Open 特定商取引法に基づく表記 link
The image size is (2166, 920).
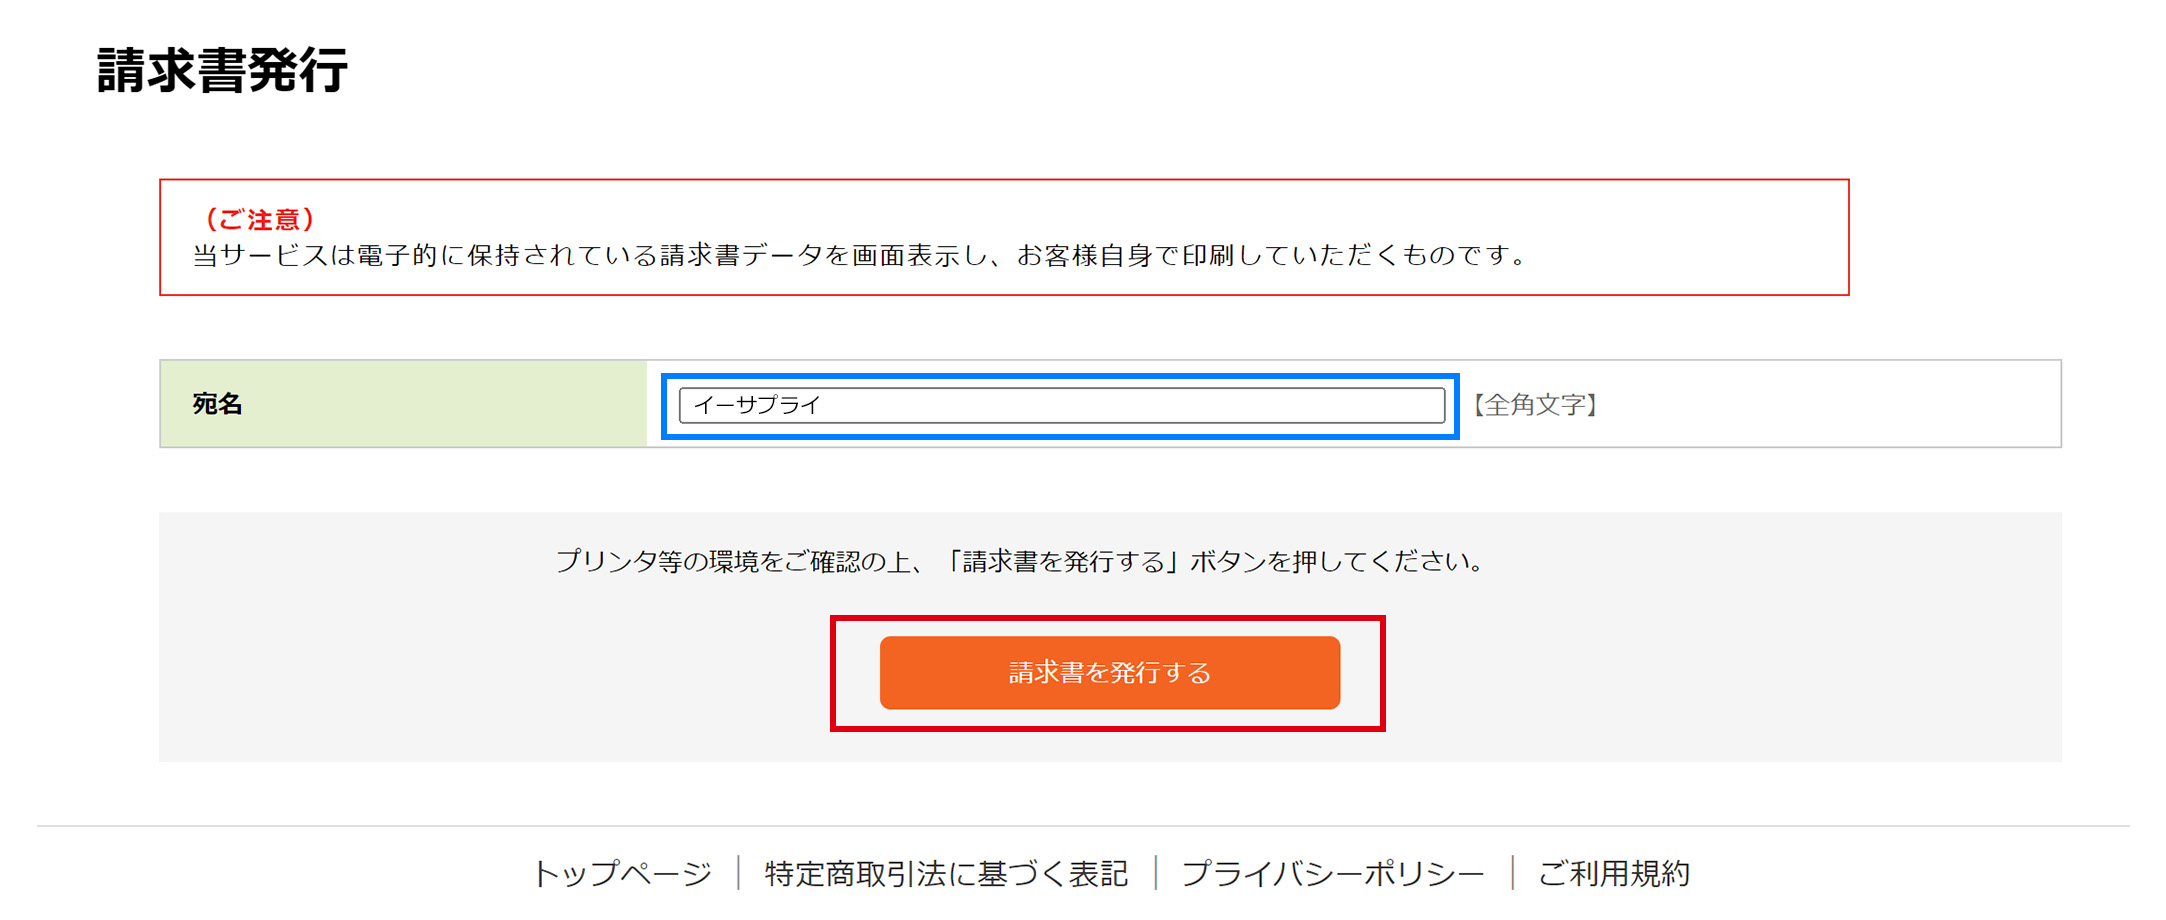[x=946, y=874]
